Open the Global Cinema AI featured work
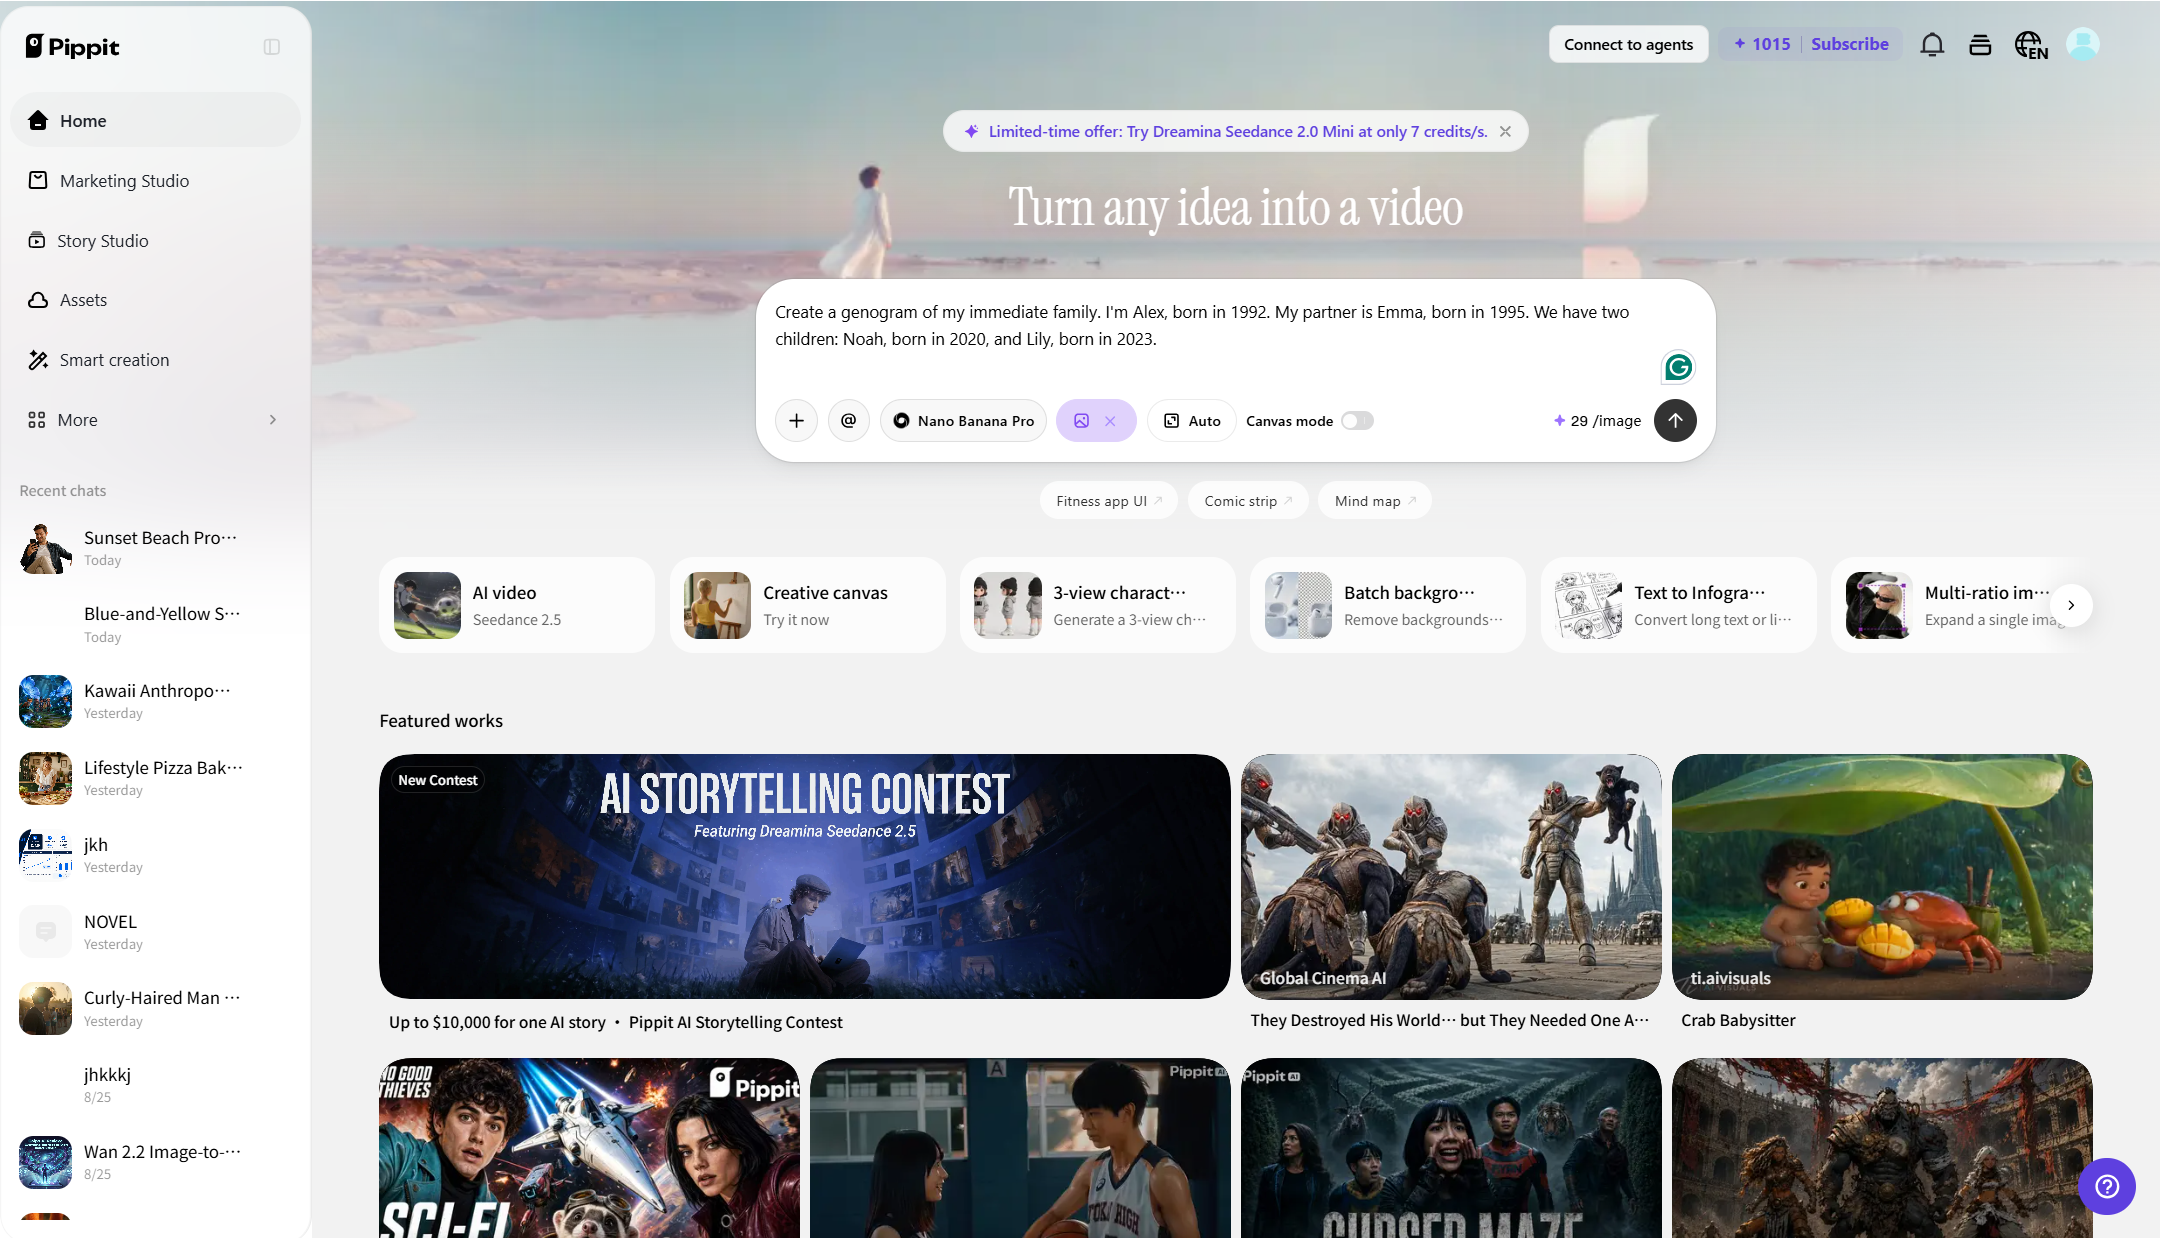This screenshot has height=1238, width=2160. 1451,876
